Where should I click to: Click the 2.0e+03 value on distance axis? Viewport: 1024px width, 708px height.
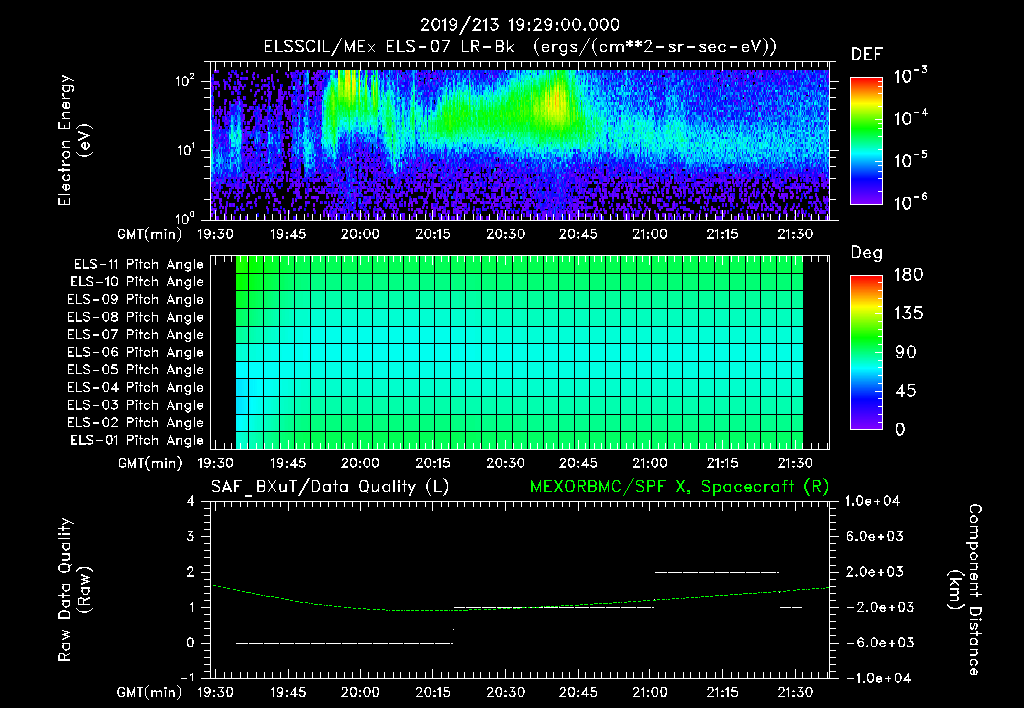[x=874, y=571]
